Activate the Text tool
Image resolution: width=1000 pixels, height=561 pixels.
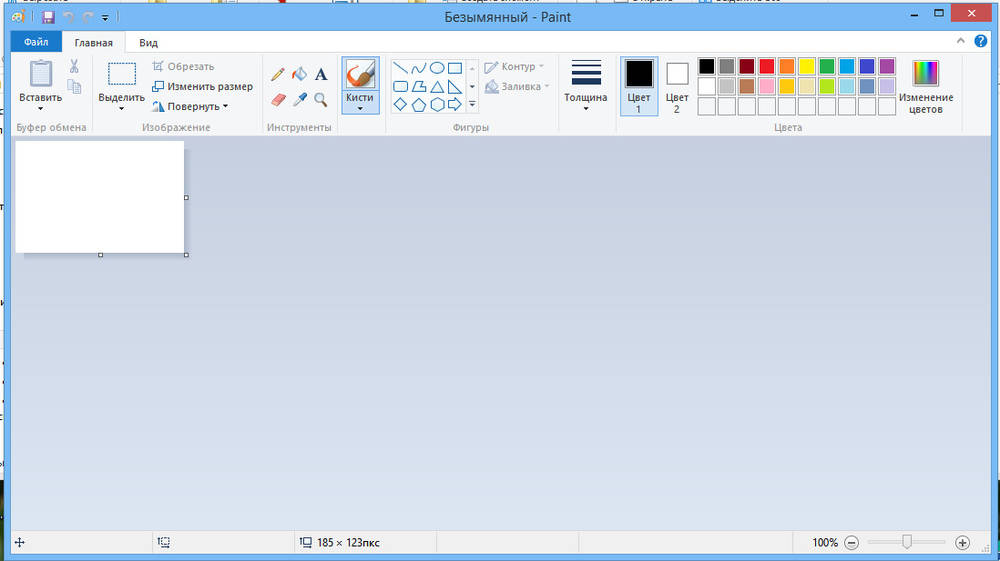point(321,74)
